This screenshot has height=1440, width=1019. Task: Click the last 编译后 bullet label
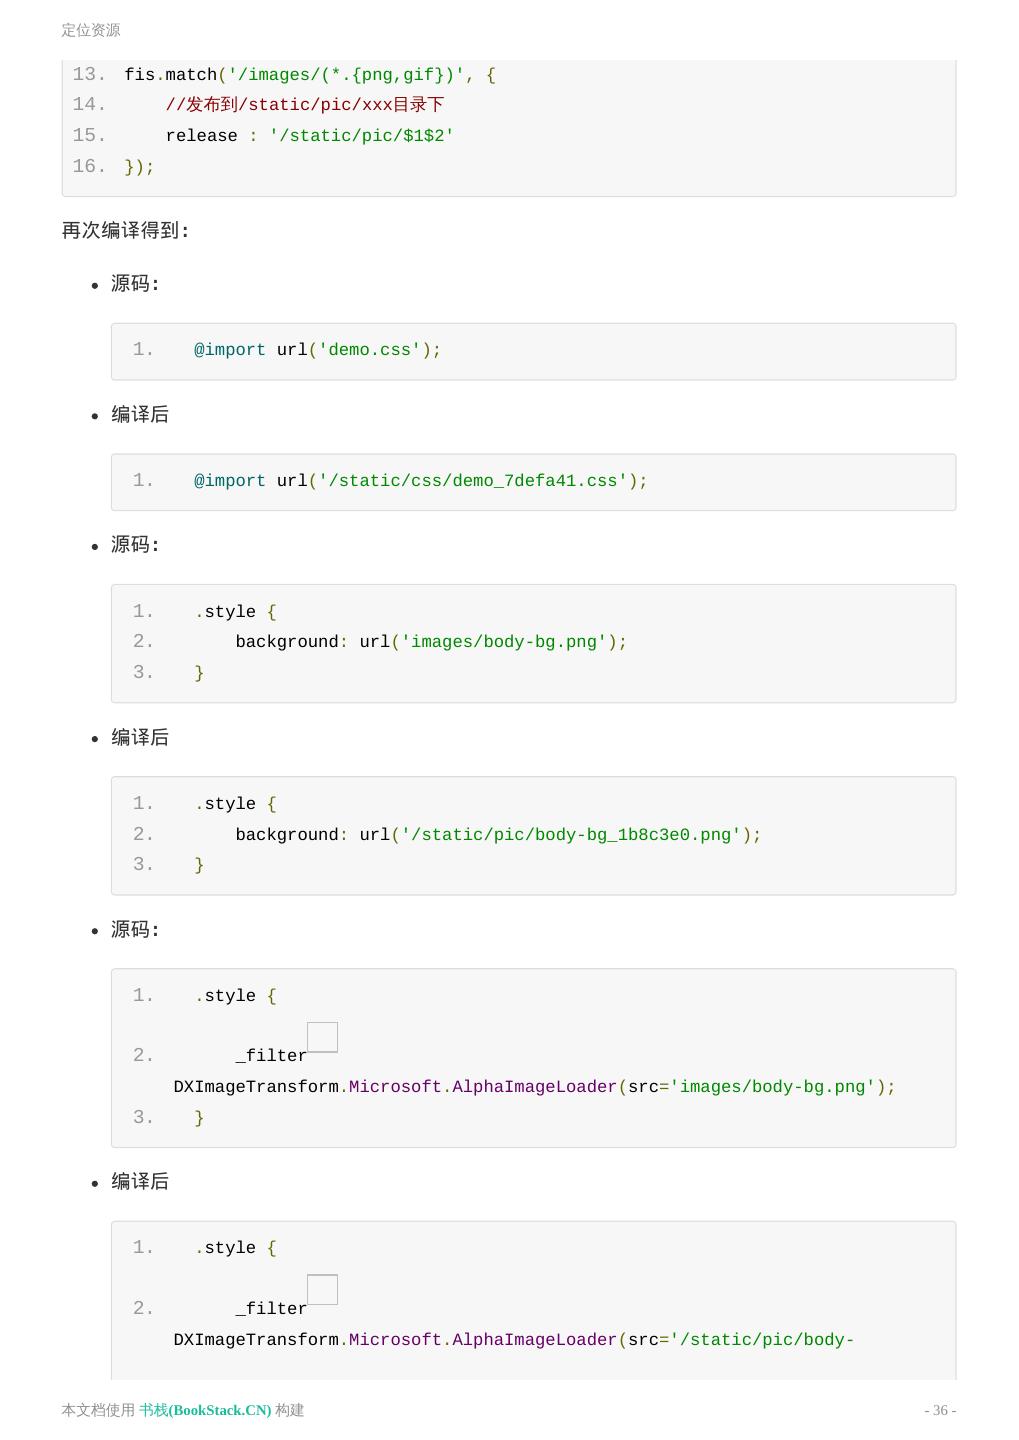[140, 1181]
